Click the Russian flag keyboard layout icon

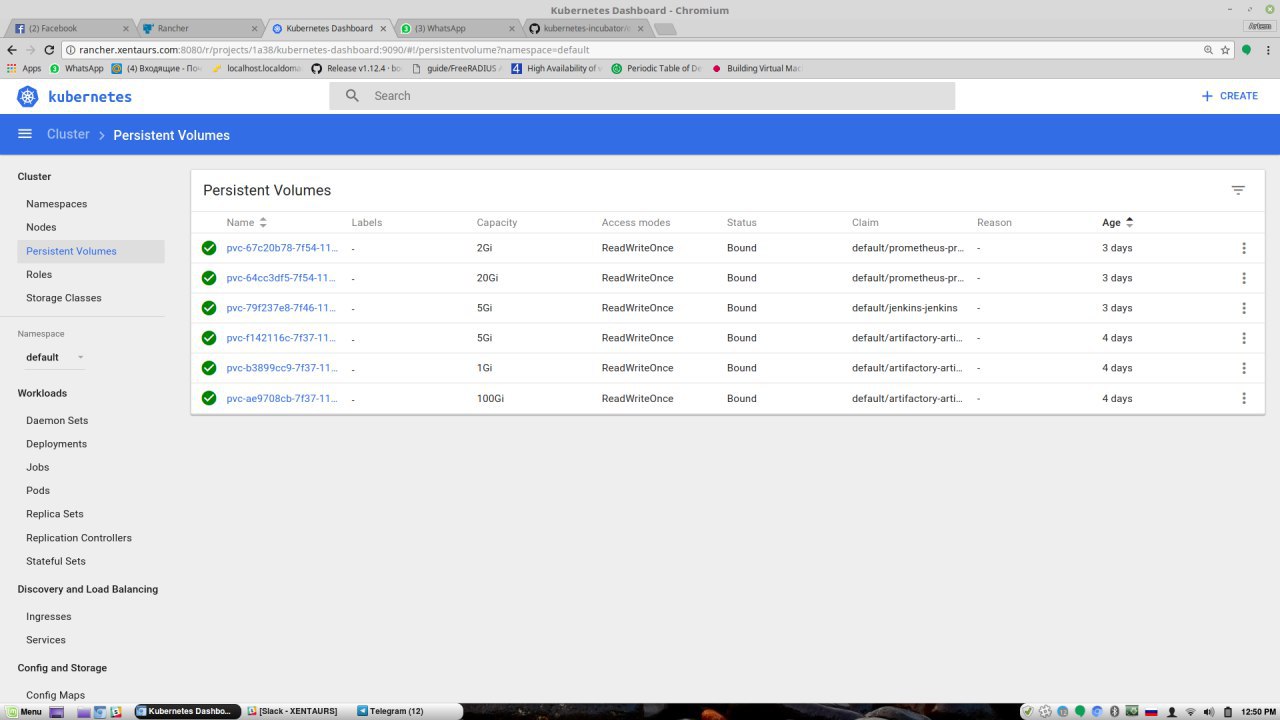[1151, 712]
